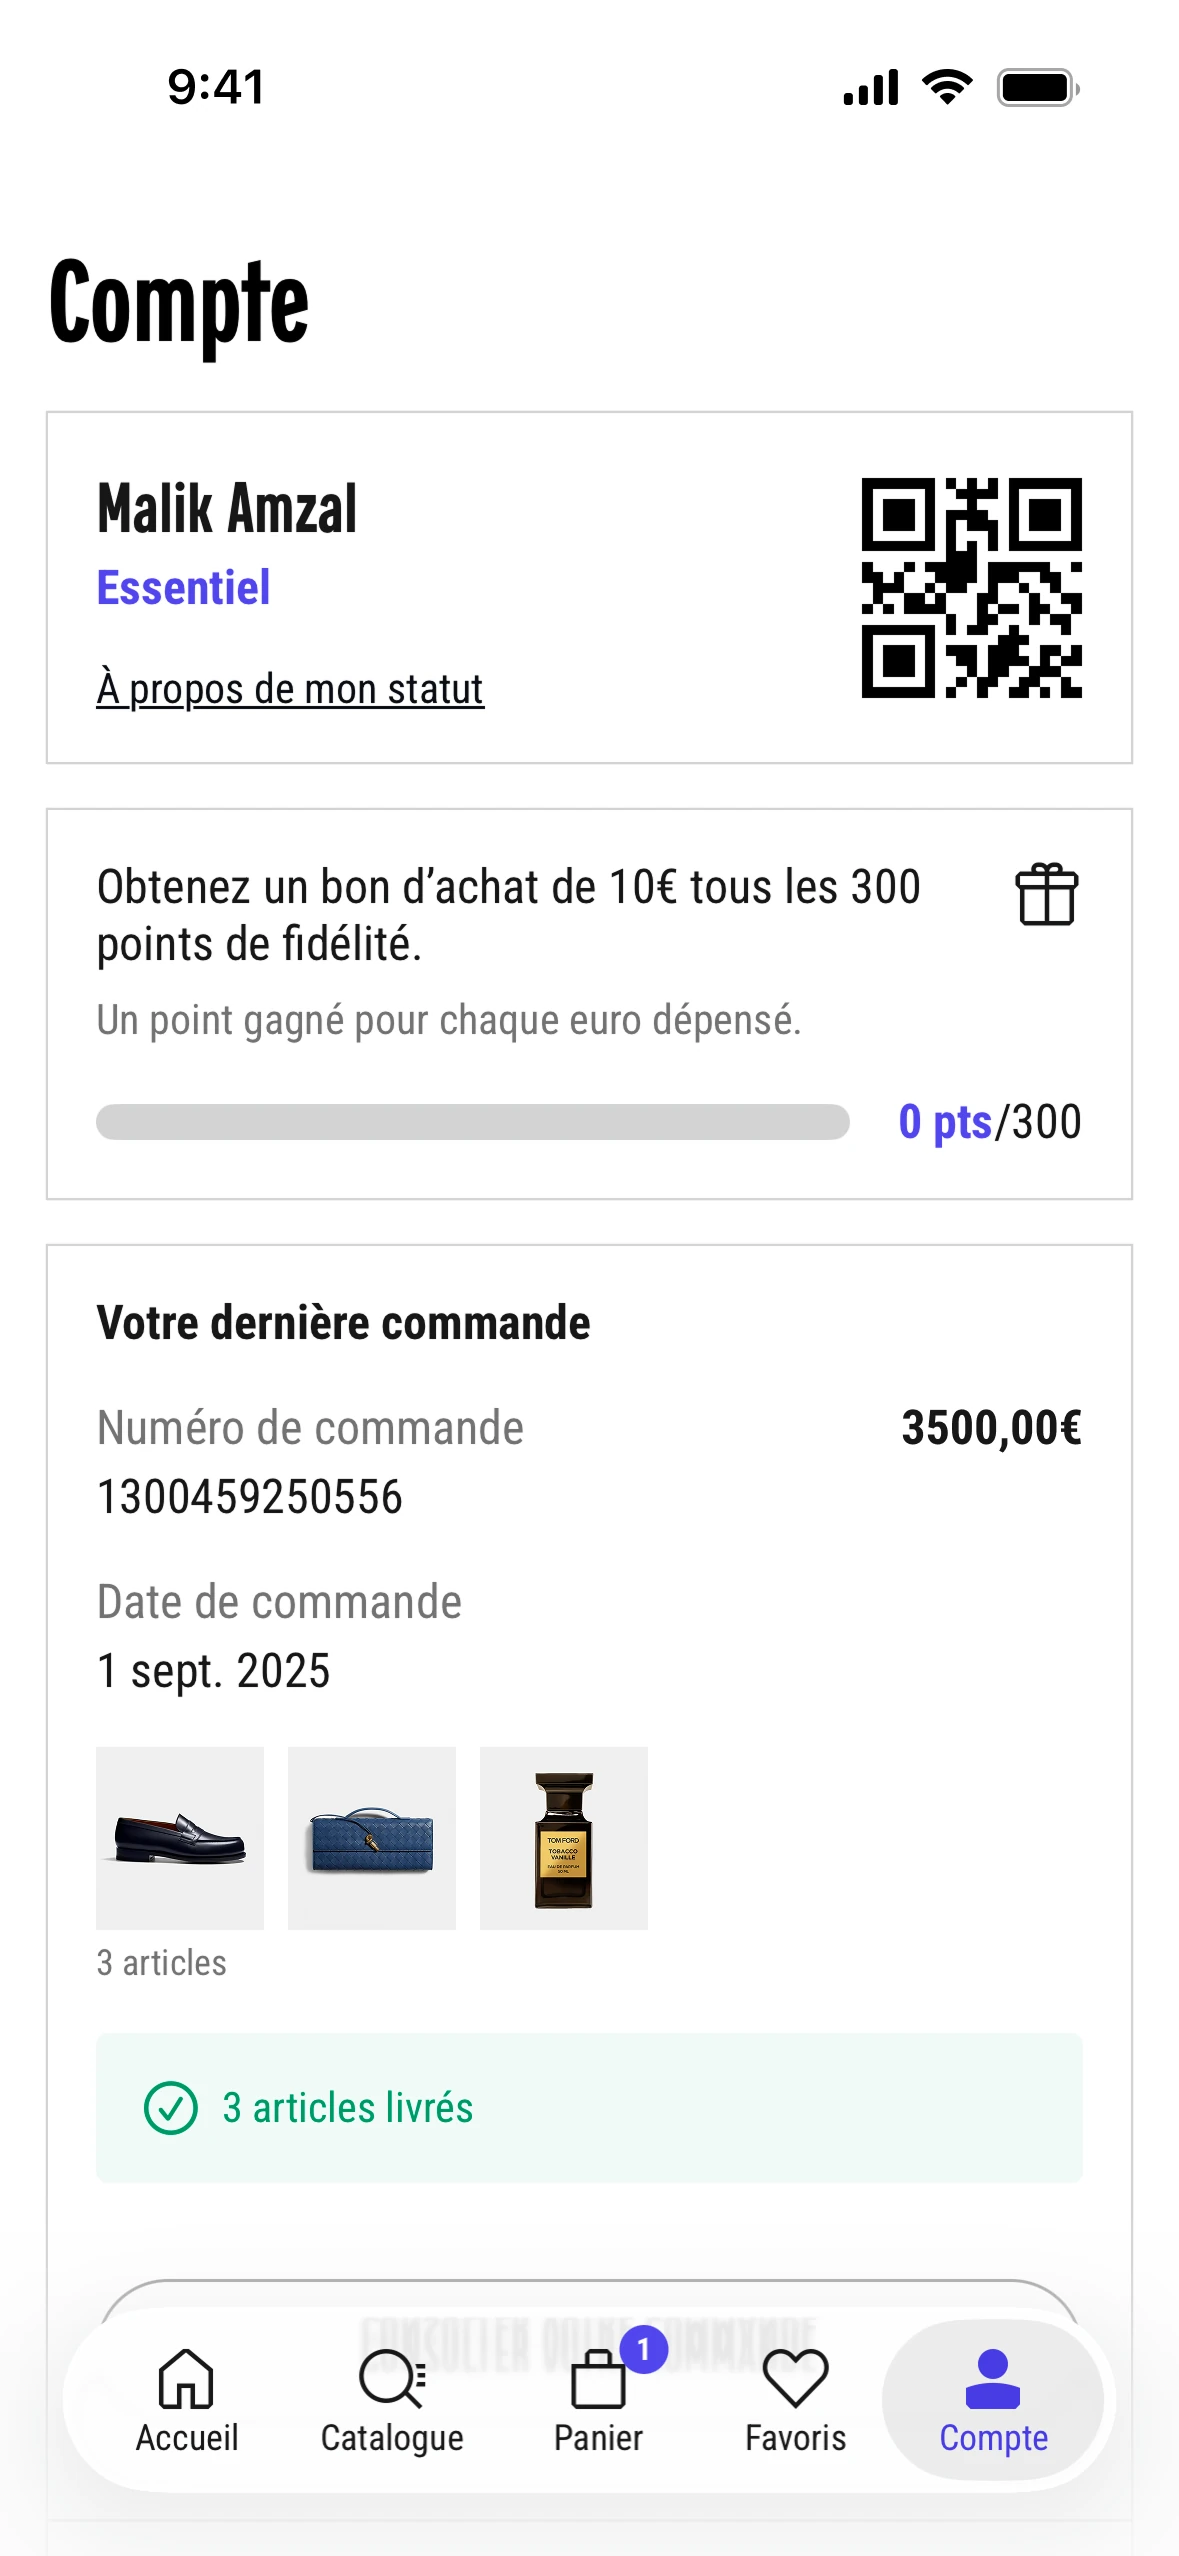Tap the loyalty points progress bar
The image size is (1179, 2556).
[x=472, y=1122]
